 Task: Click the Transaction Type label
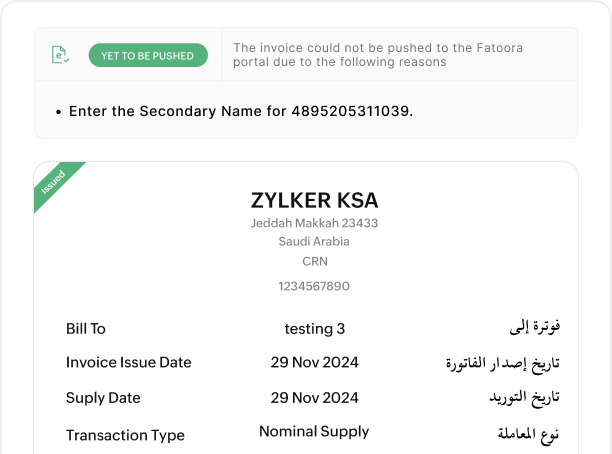tap(125, 435)
